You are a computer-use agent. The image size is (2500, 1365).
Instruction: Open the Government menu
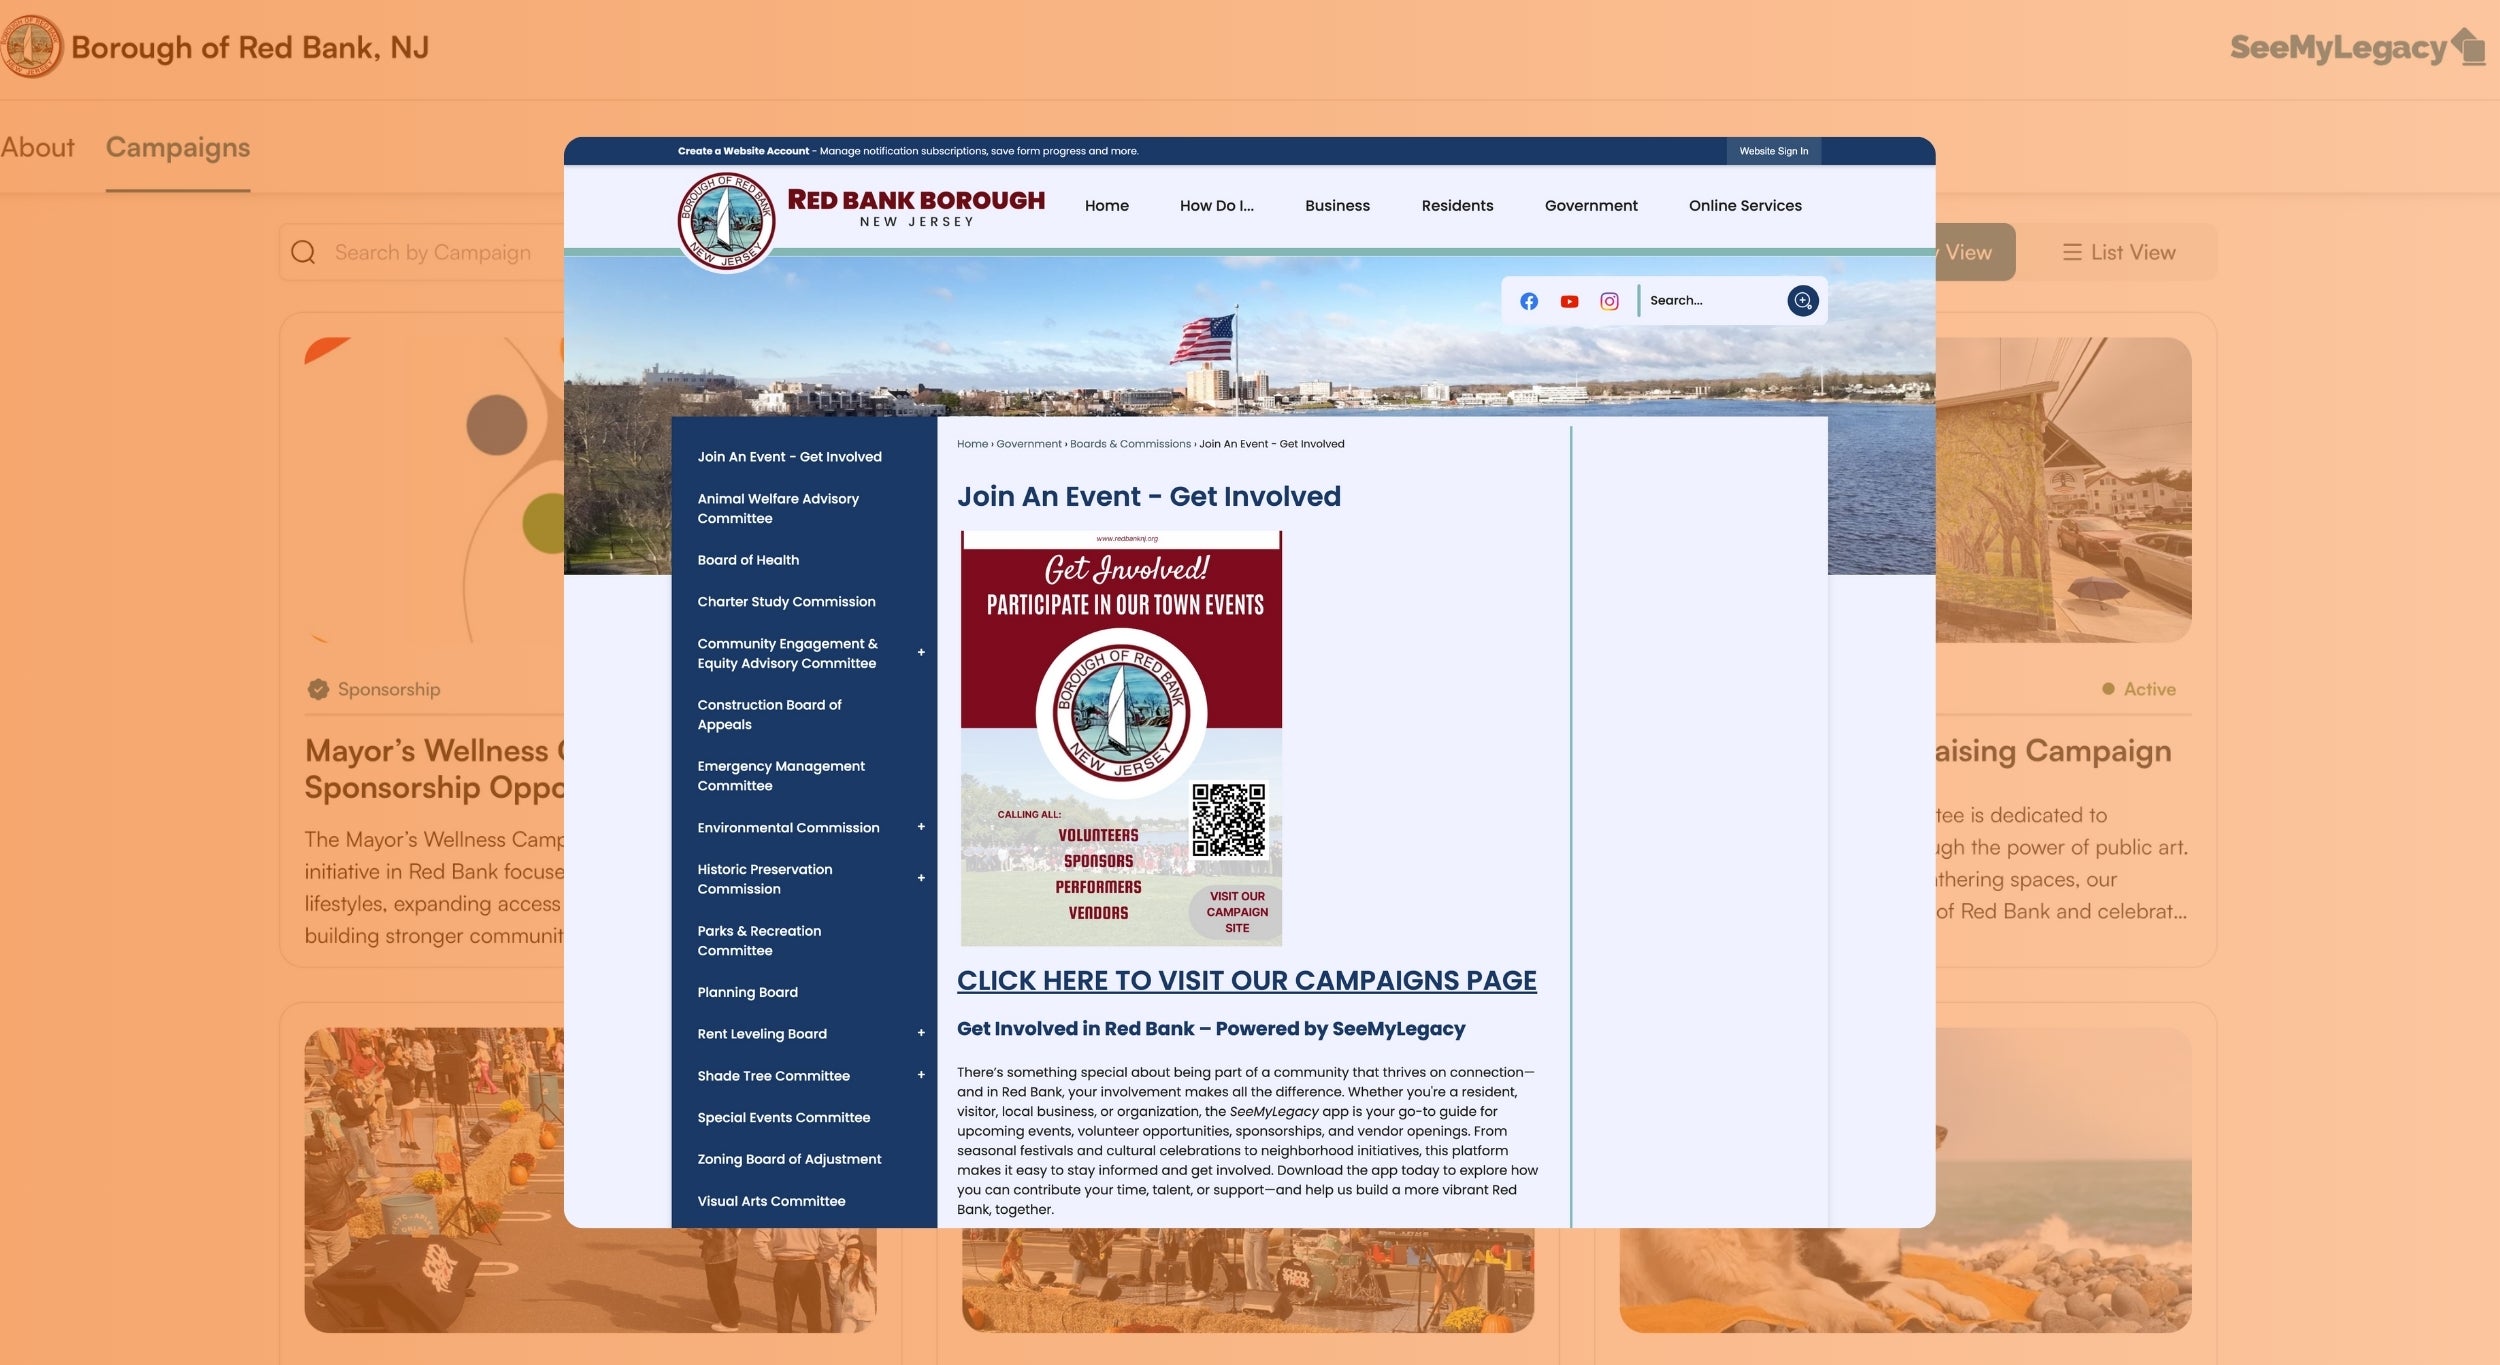click(x=1590, y=206)
